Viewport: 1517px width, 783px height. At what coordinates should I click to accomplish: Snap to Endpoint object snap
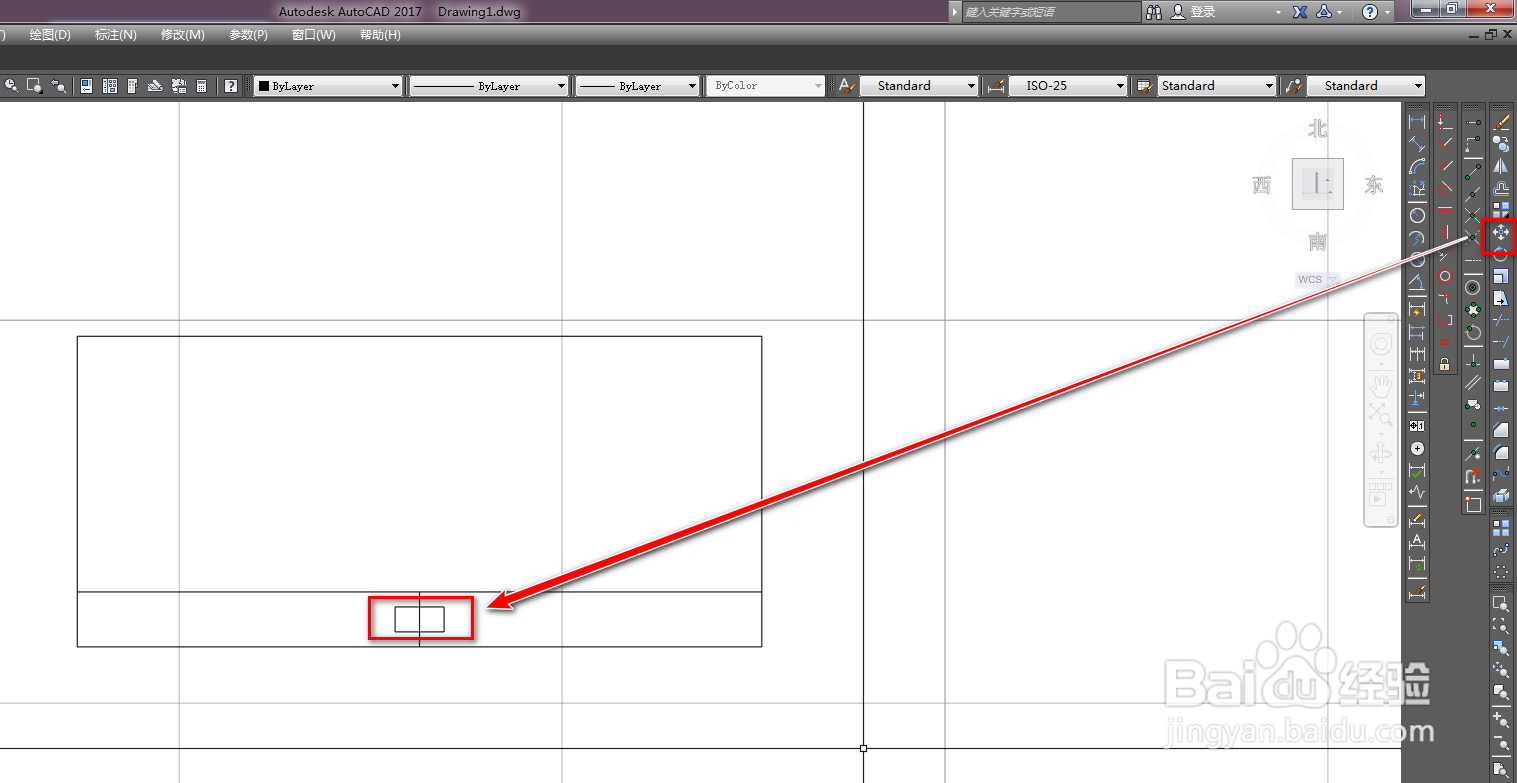pos(1472,173)
